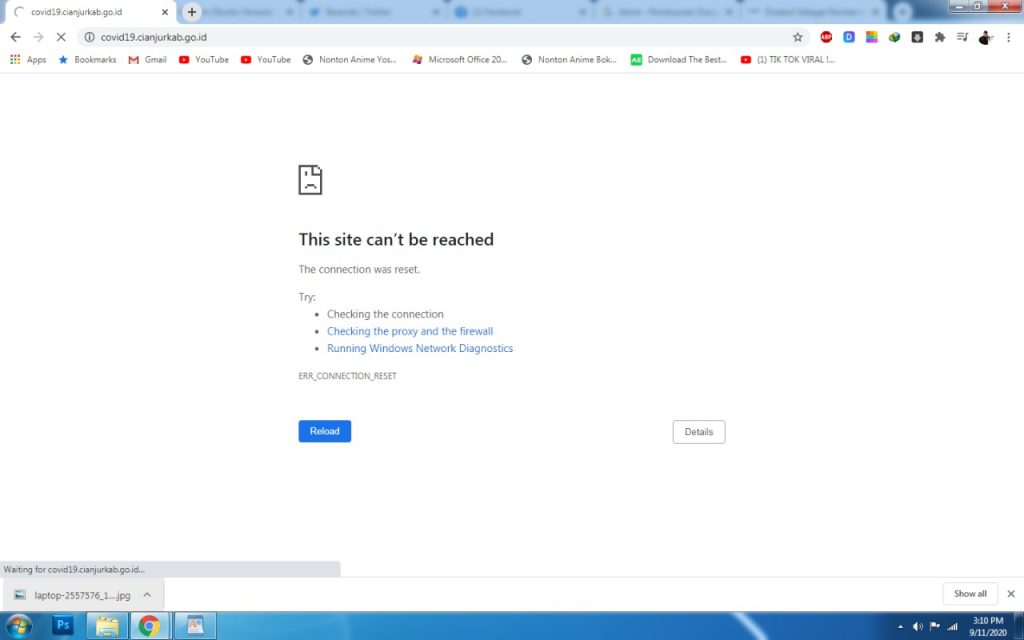Click the volume speaker icon in tray
1024x640 pixels.
tap(917, 627)
